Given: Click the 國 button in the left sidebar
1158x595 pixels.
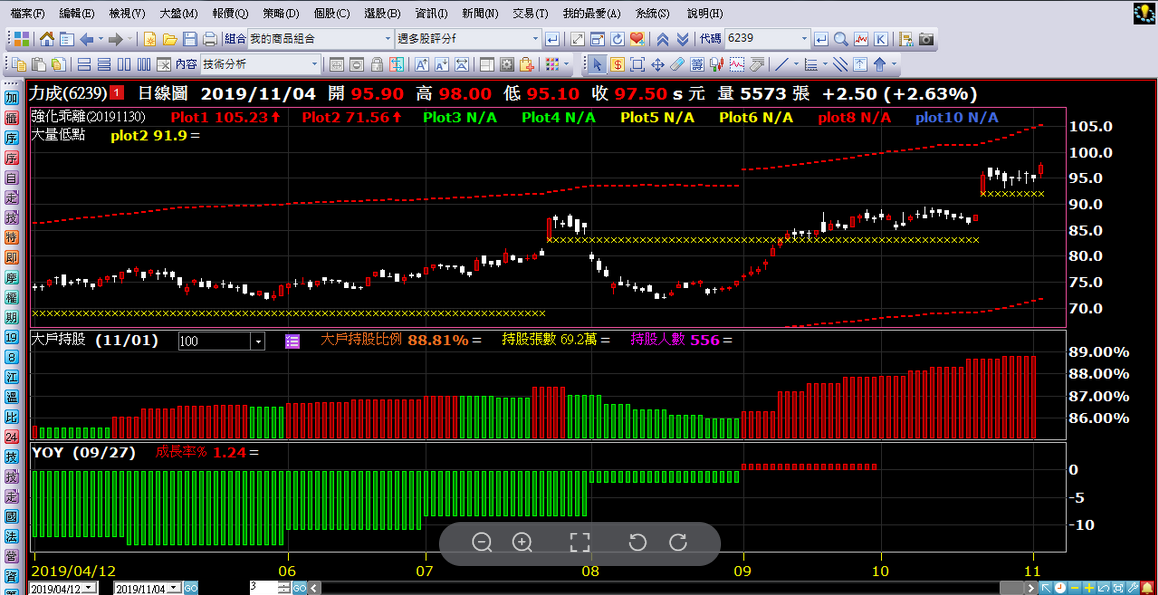Looking at the screenshot, I should pyautogui.click(x=10, y=517).
